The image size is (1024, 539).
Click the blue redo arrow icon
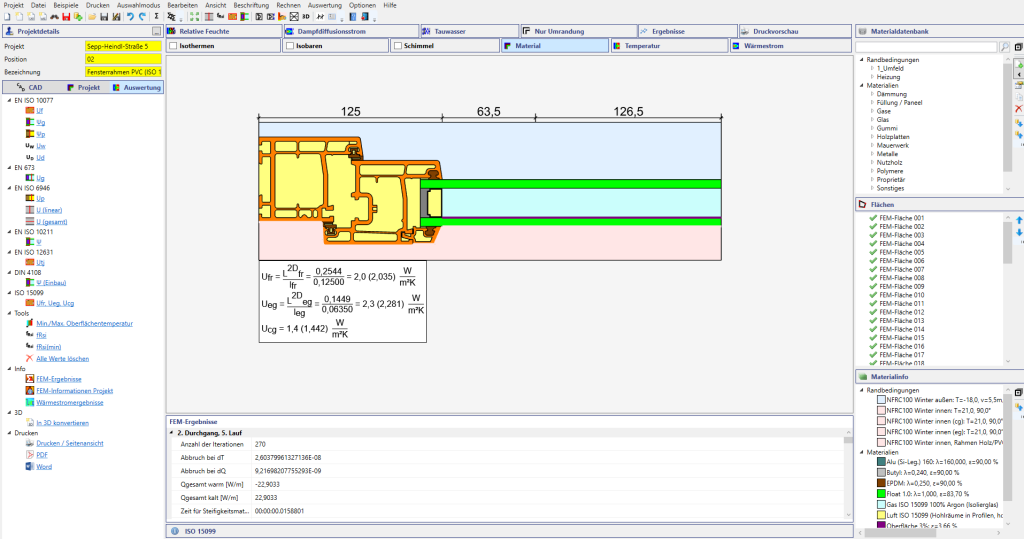[x=142, y=16]
